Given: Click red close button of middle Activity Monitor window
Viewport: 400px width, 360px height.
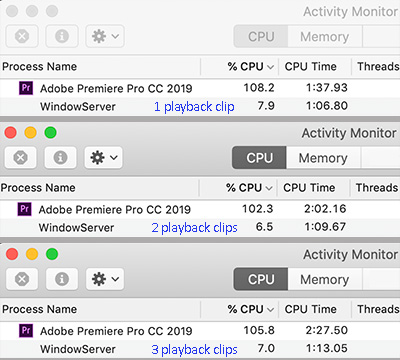Looking at the screenshot, I should point(11,133).
